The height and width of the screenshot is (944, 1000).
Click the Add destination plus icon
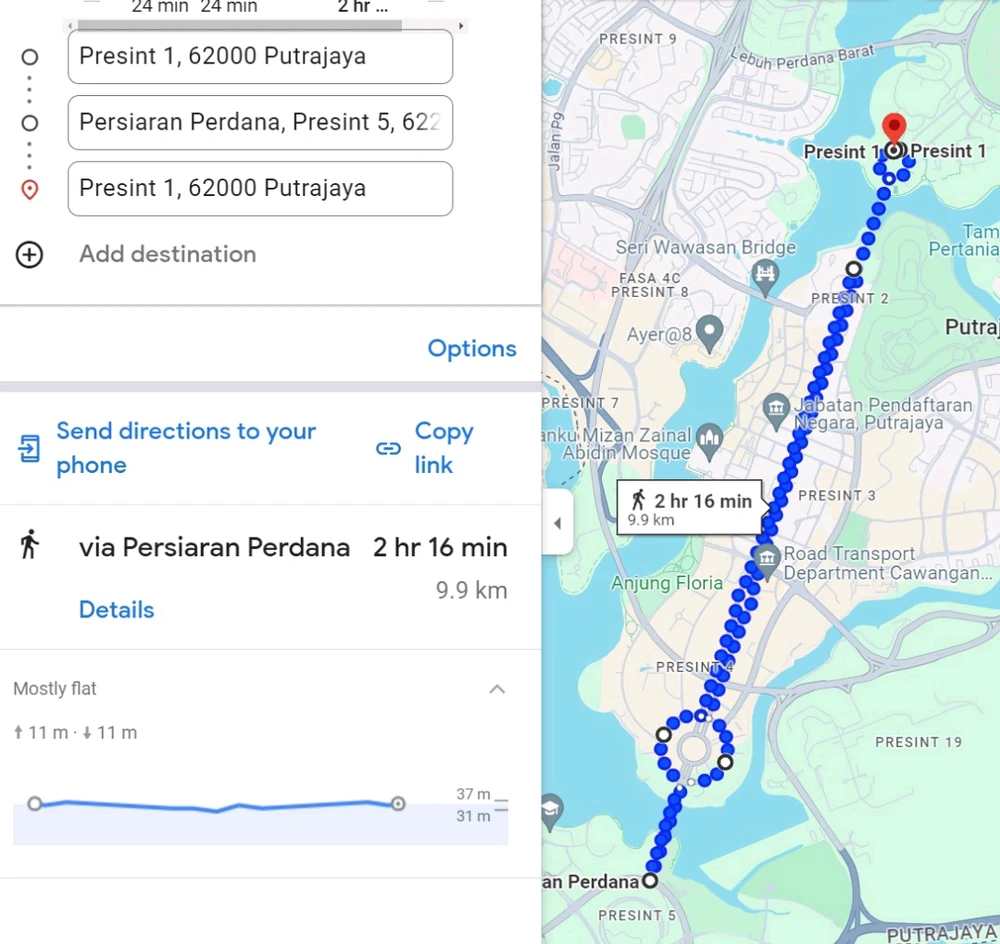29,254
